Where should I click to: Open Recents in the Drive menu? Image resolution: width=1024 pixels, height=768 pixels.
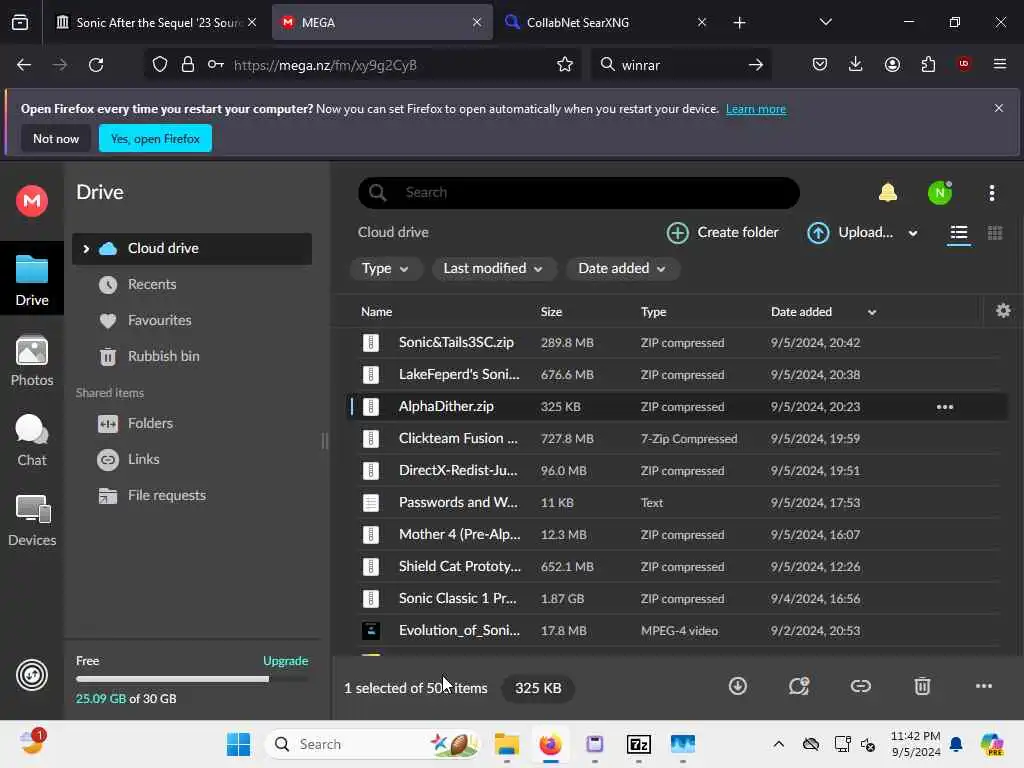click(152, 285)
